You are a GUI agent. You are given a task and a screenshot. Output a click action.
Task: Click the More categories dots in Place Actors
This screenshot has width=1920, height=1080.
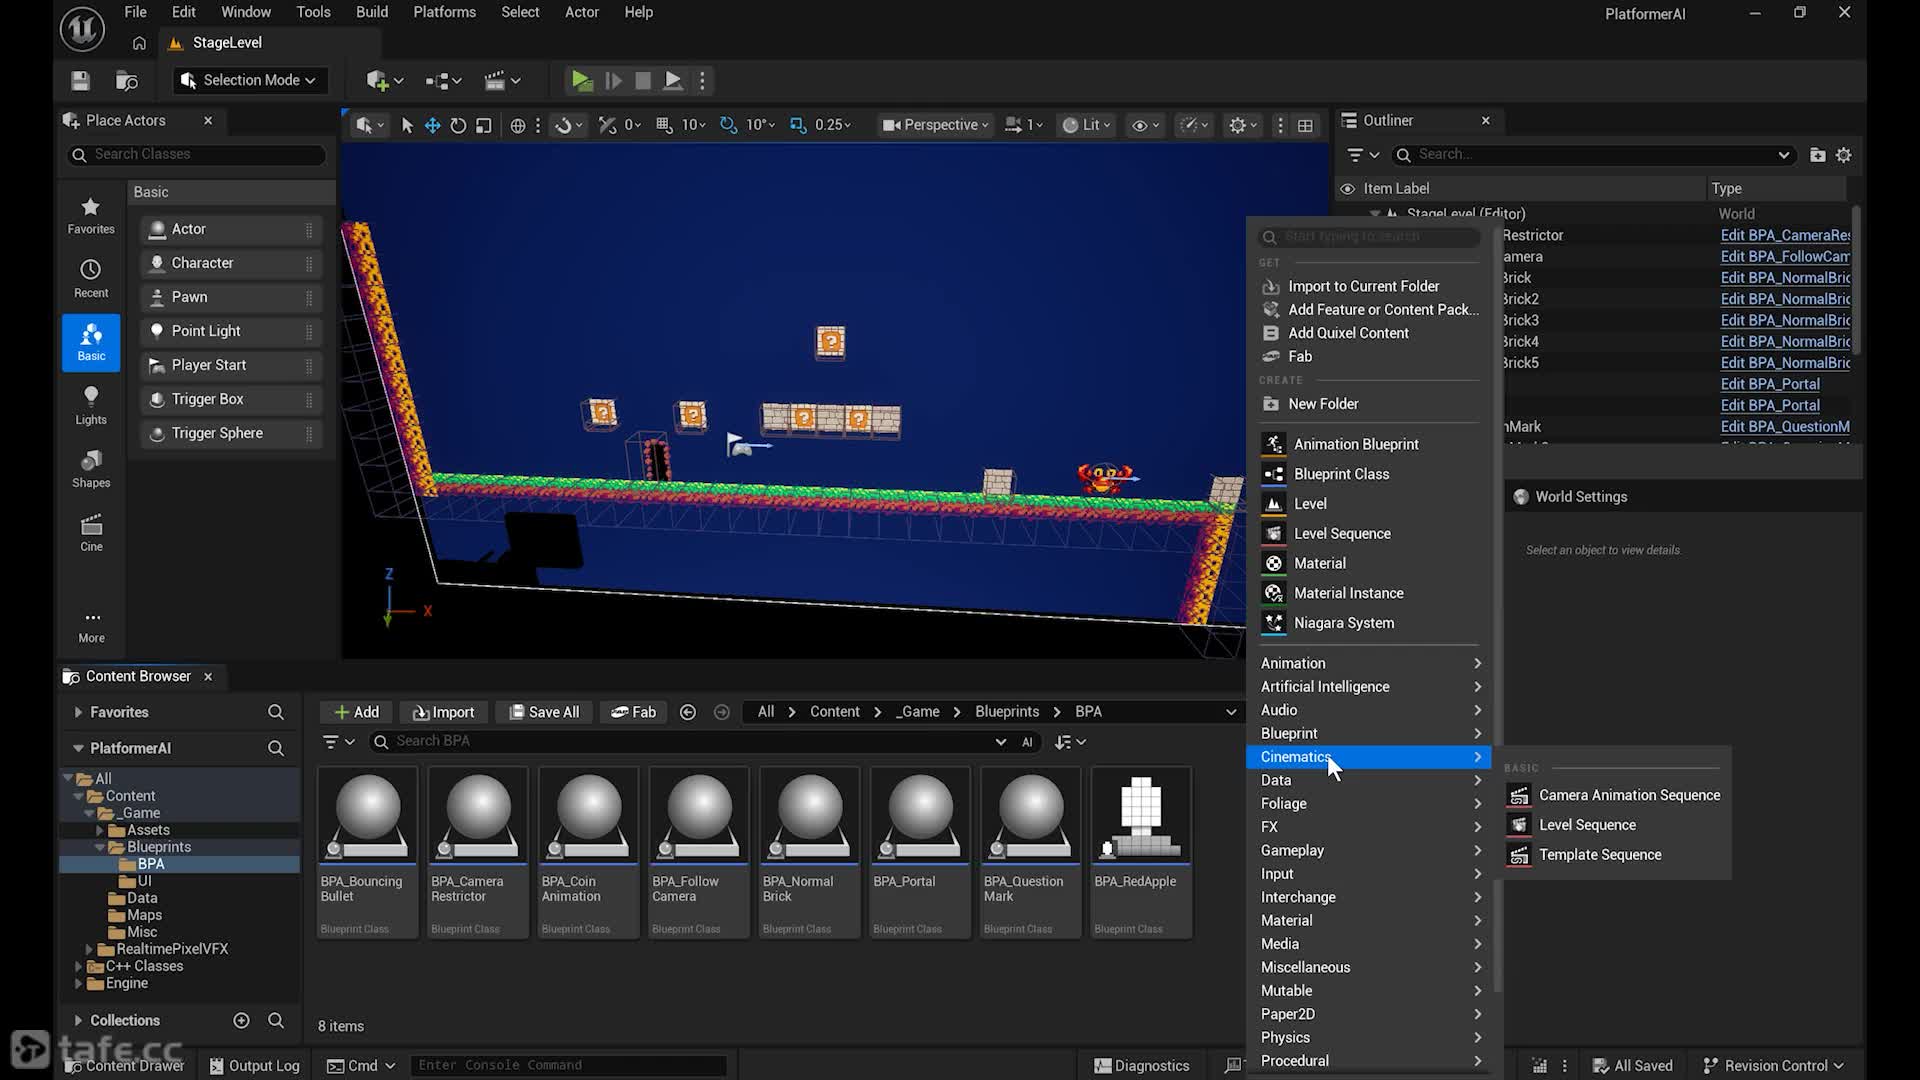tap(92, 626)
